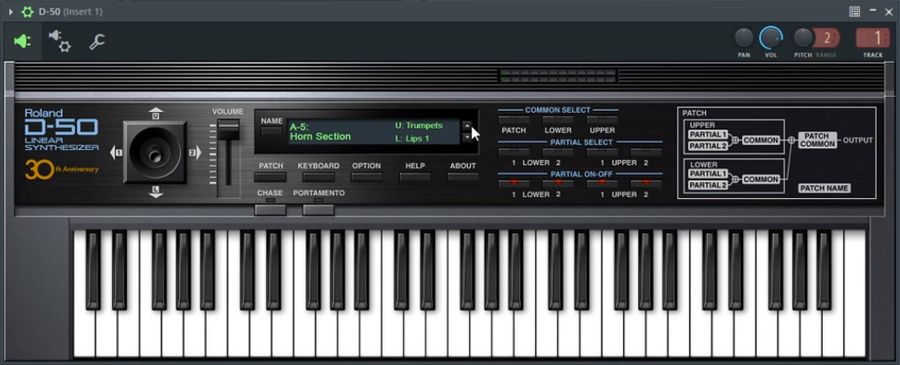This screenshot has width=900, height=365.
Task: Push joystick down arrow marked L
Action: 156,192
